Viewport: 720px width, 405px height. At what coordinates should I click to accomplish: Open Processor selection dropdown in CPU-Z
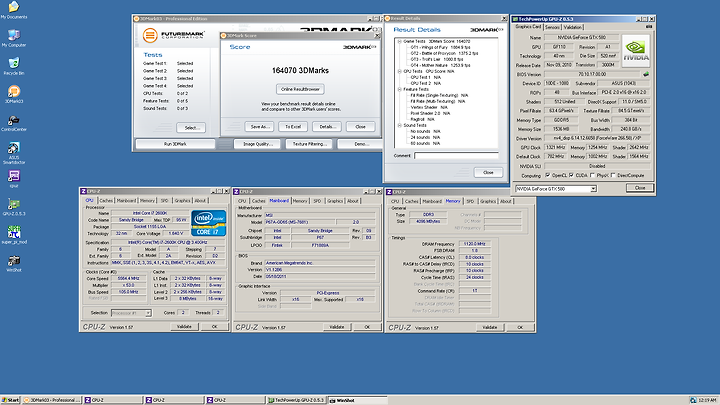click(148, 313)
